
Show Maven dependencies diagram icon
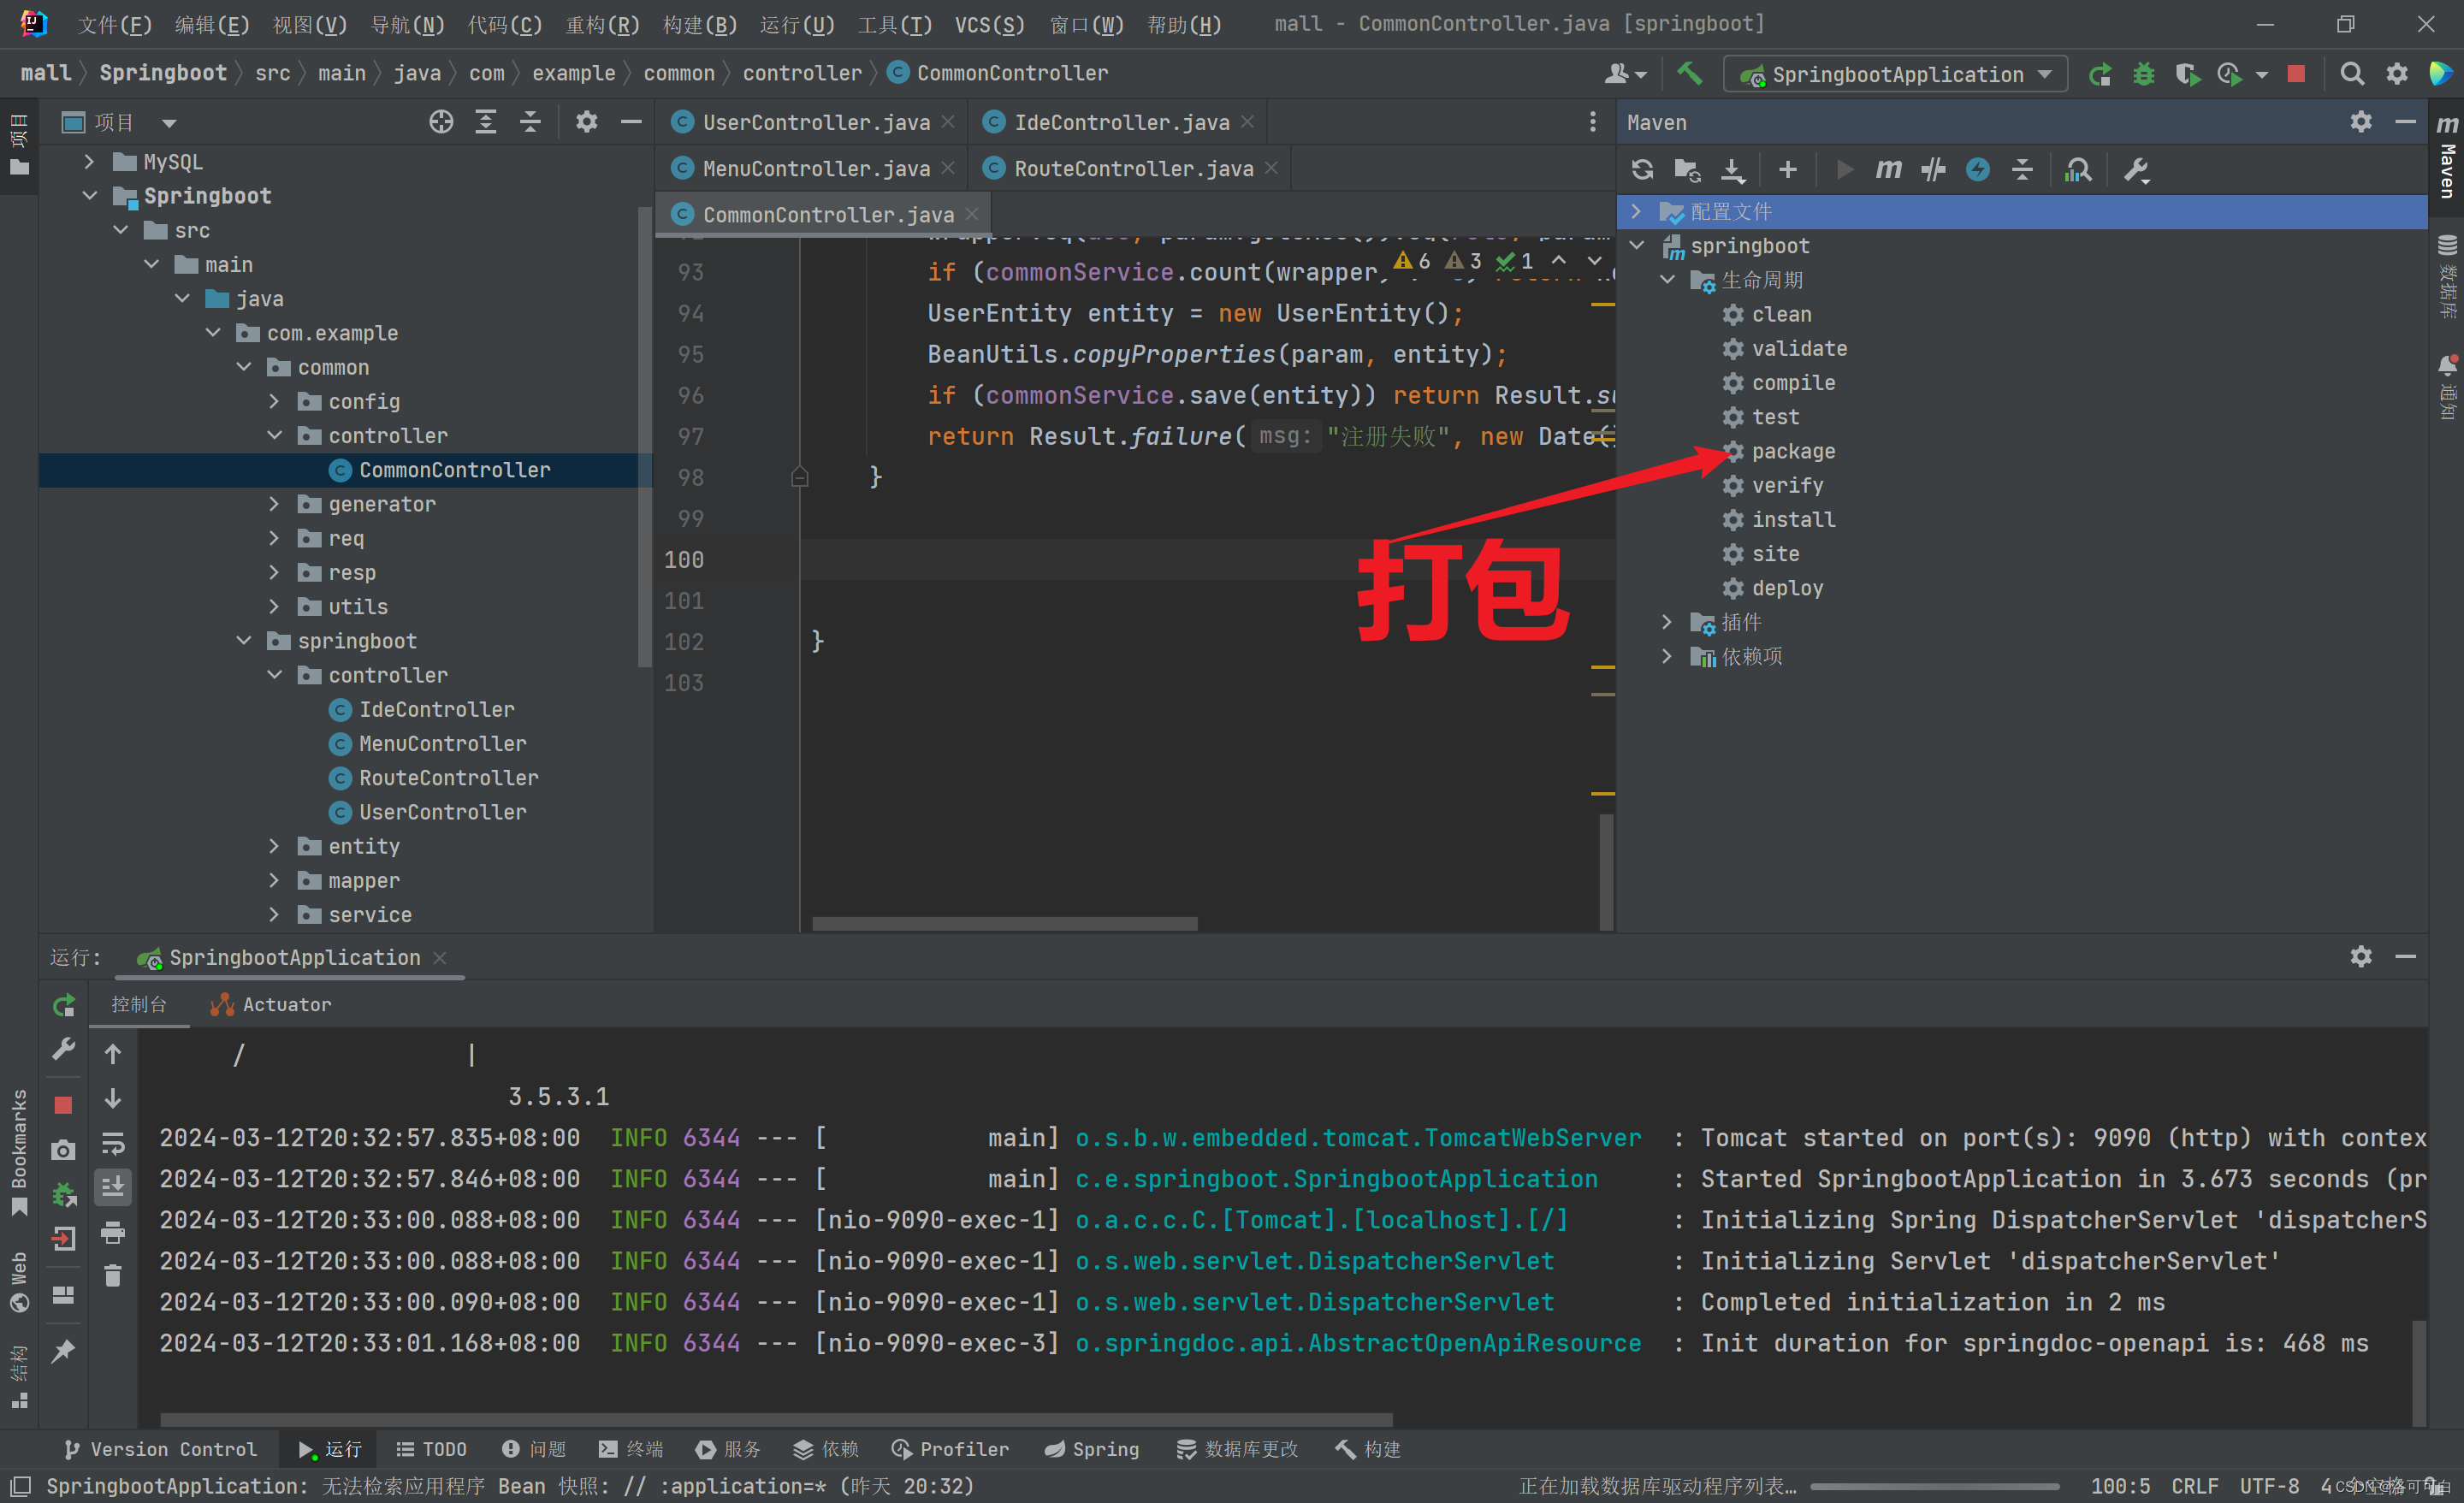click(x=2078, y=170)
